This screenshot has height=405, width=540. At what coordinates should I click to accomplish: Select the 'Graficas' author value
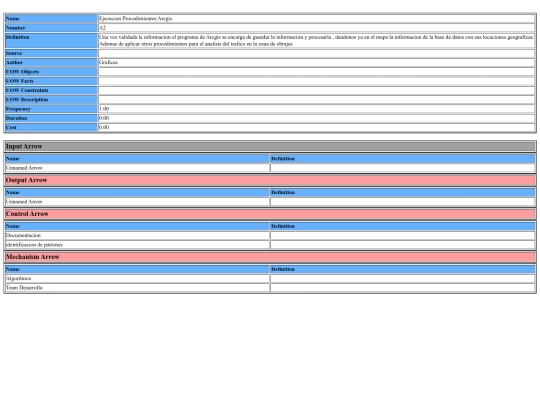coord(108,62)
